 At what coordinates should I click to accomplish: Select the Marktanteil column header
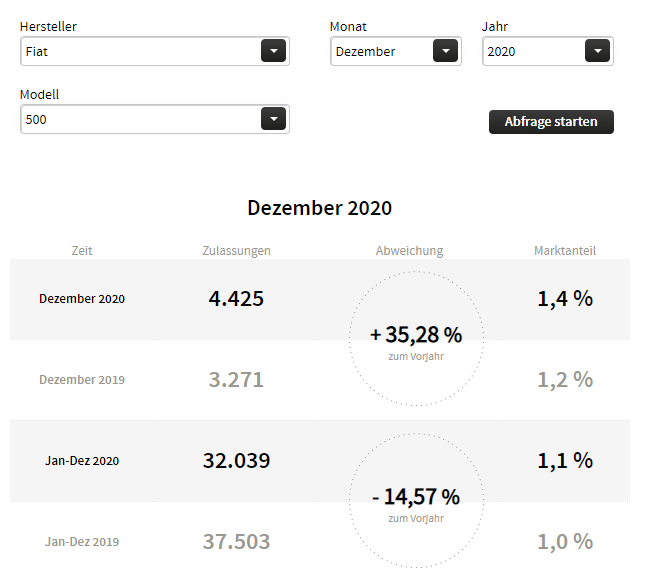click(x=565, y=251)
